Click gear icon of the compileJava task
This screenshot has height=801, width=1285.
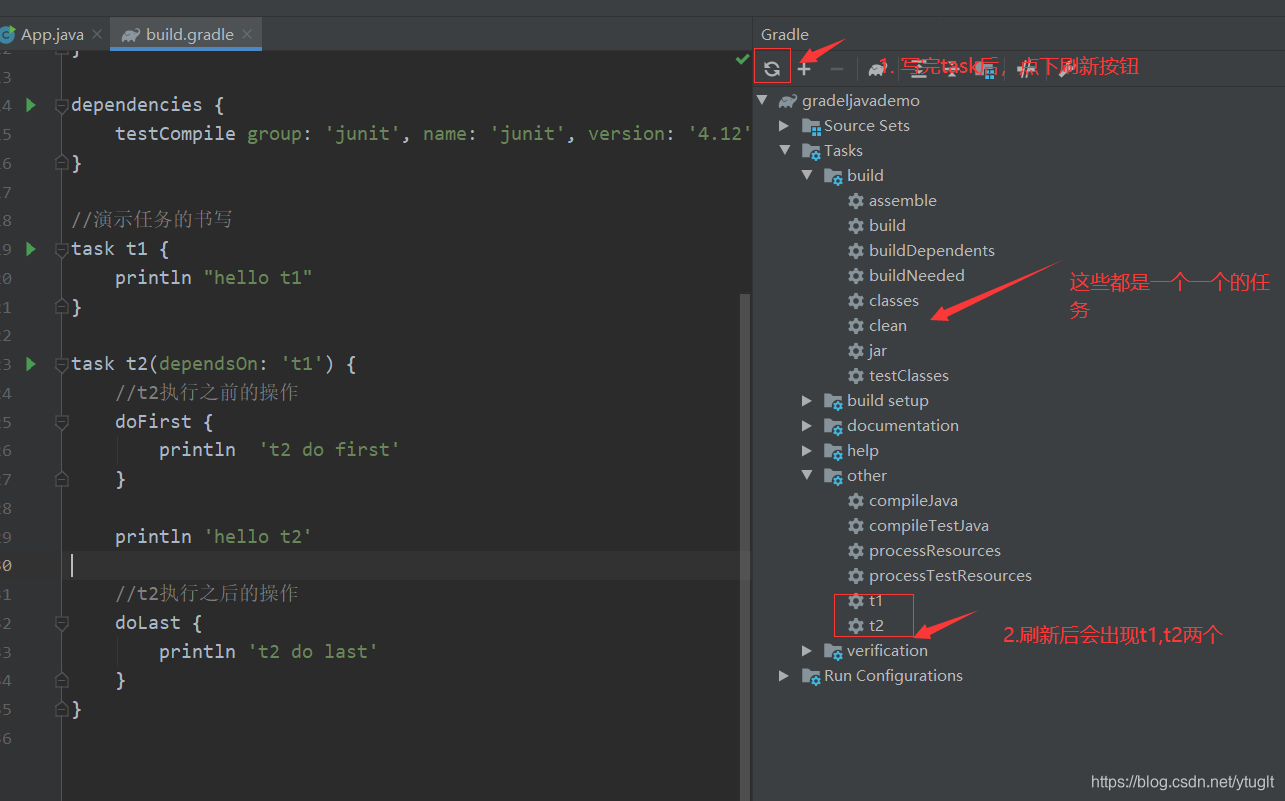(x=856, y=500)
